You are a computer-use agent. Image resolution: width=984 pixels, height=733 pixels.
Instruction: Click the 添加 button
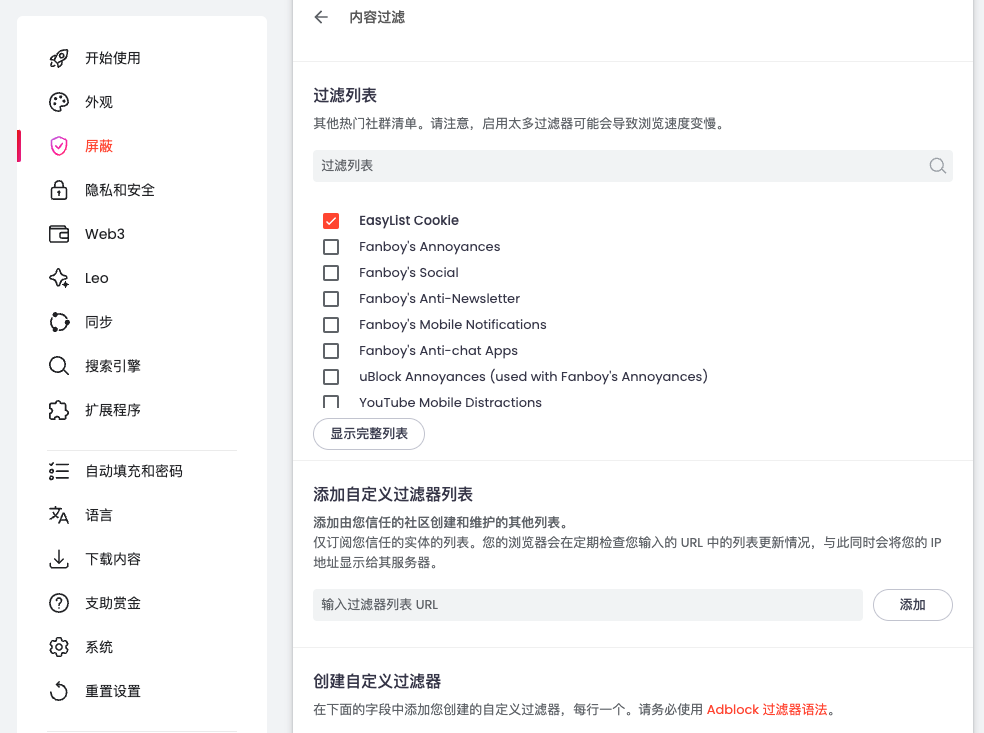click(x=912, y=605)
